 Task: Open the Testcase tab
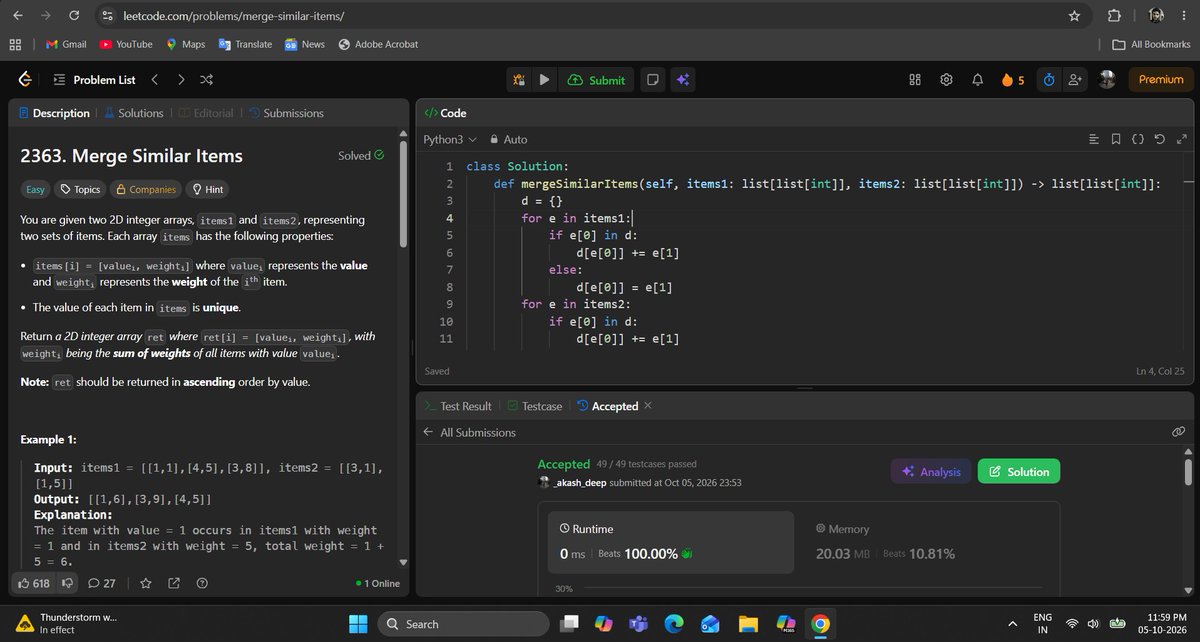(x=534, y=406)
